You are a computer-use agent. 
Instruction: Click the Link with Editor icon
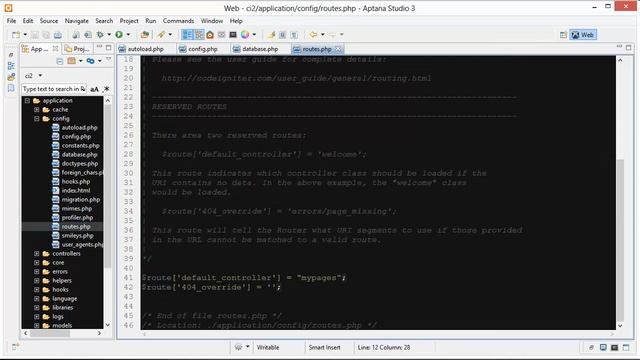(90, 61)
